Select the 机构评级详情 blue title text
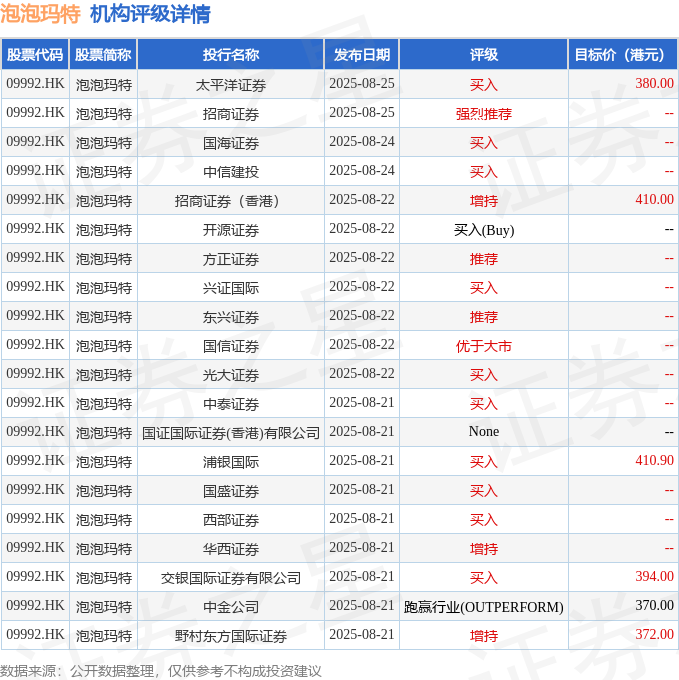Viewport: 679px width, 680px height. pos(150,13)
